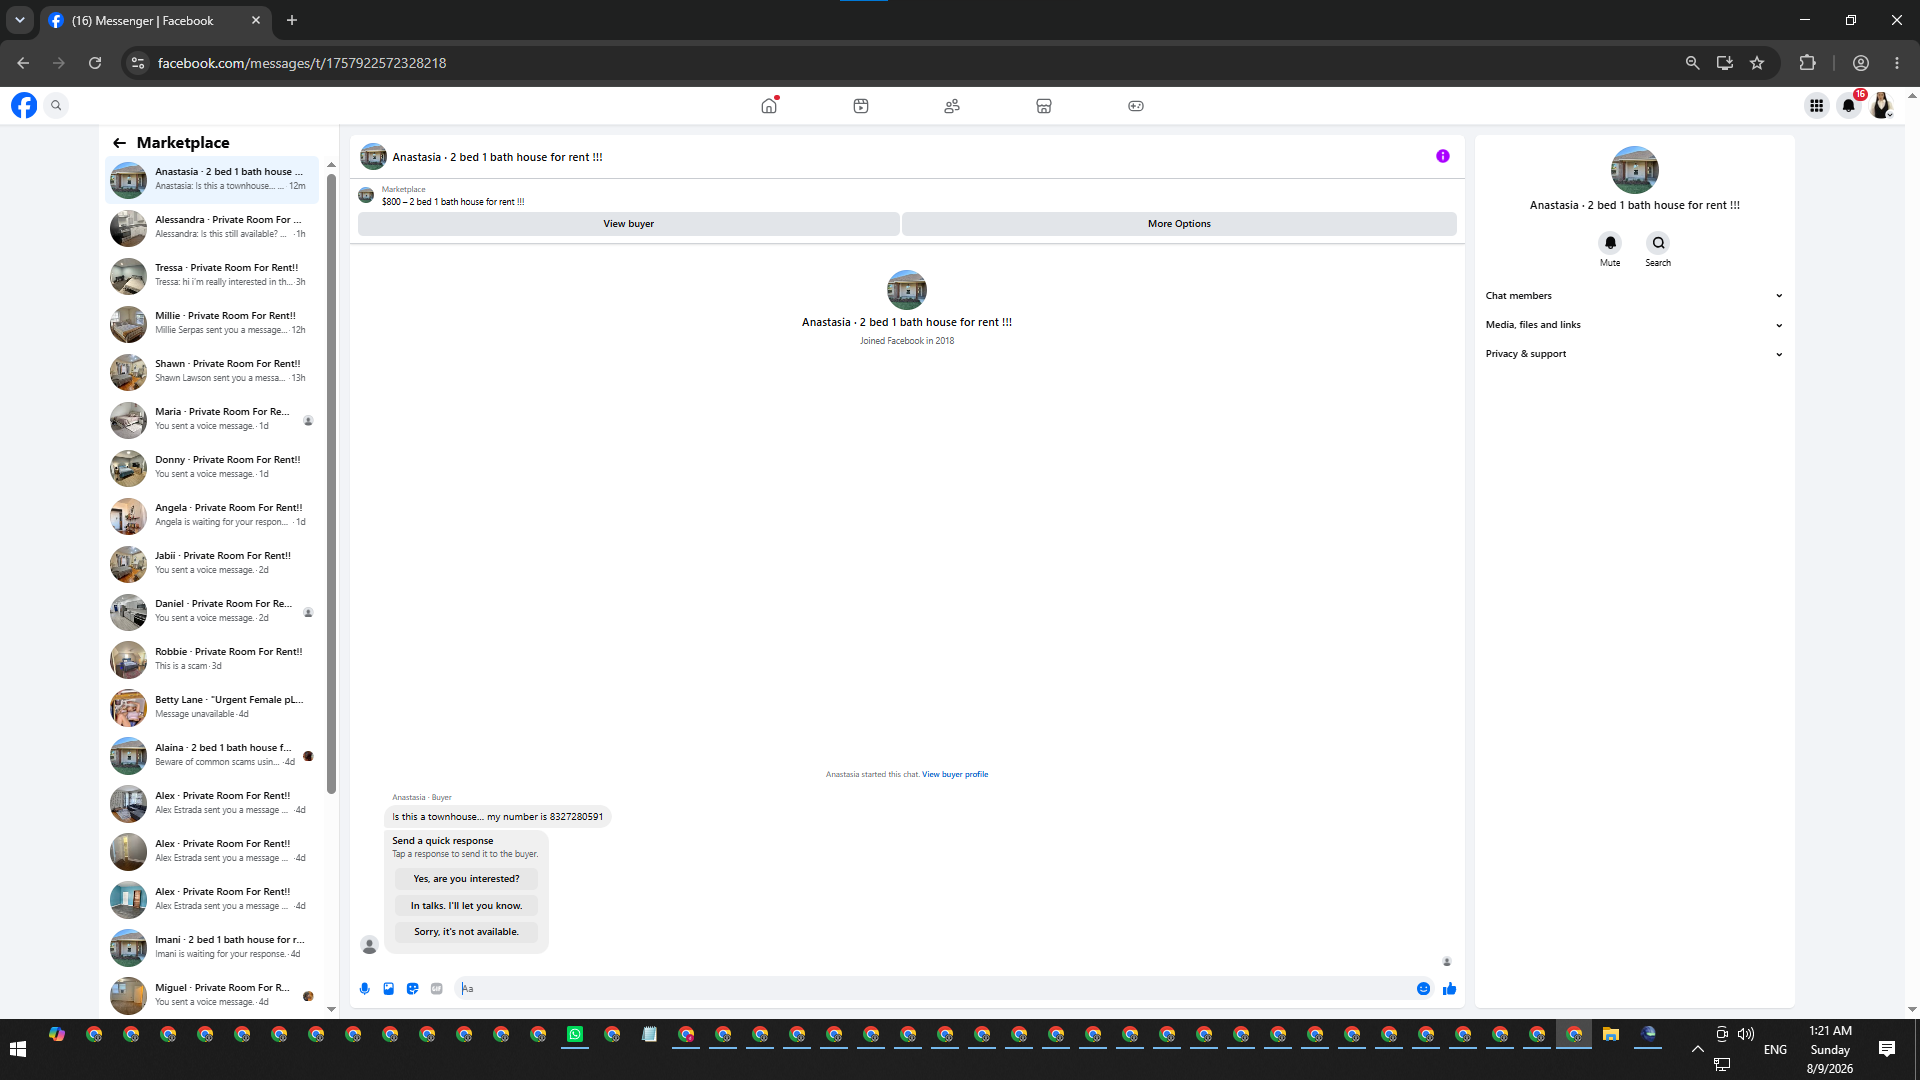The height and width of the screenshot is (1080, 1920).
Task: Go to Facebook Home feed icon
Action: 769,106
